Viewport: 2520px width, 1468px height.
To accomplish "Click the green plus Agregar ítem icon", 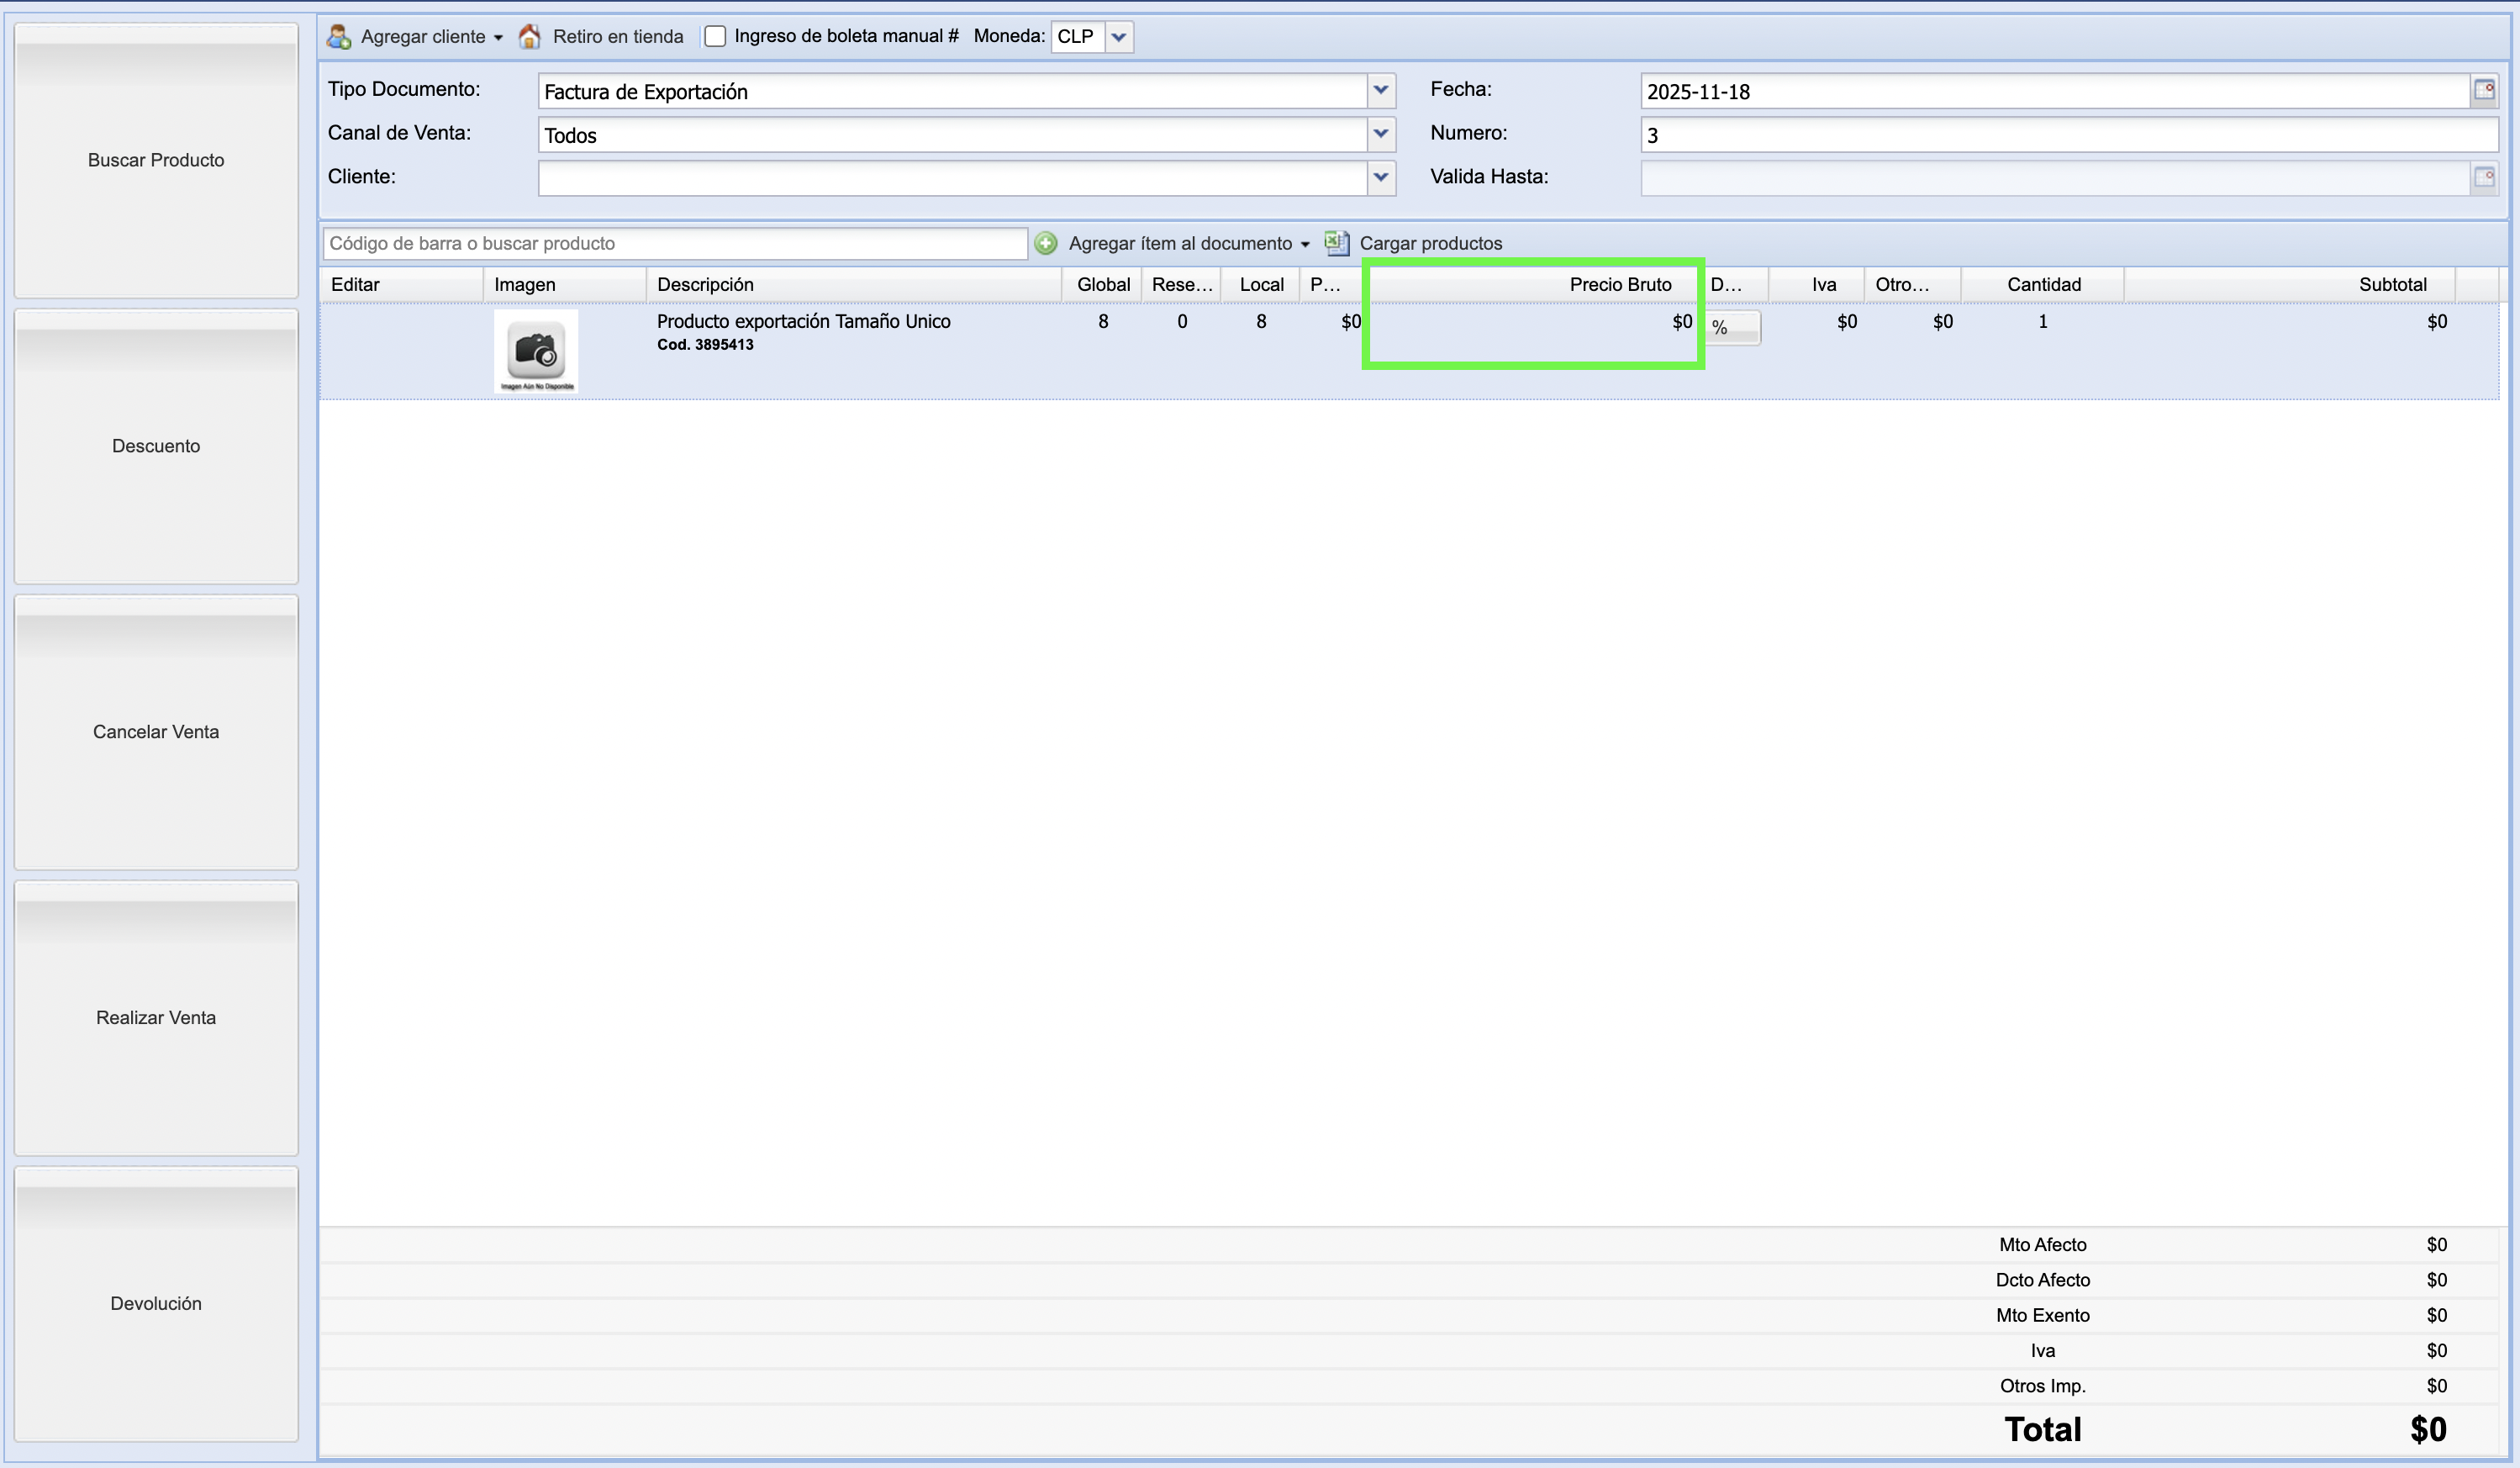I will click(x=1046, y=243).
